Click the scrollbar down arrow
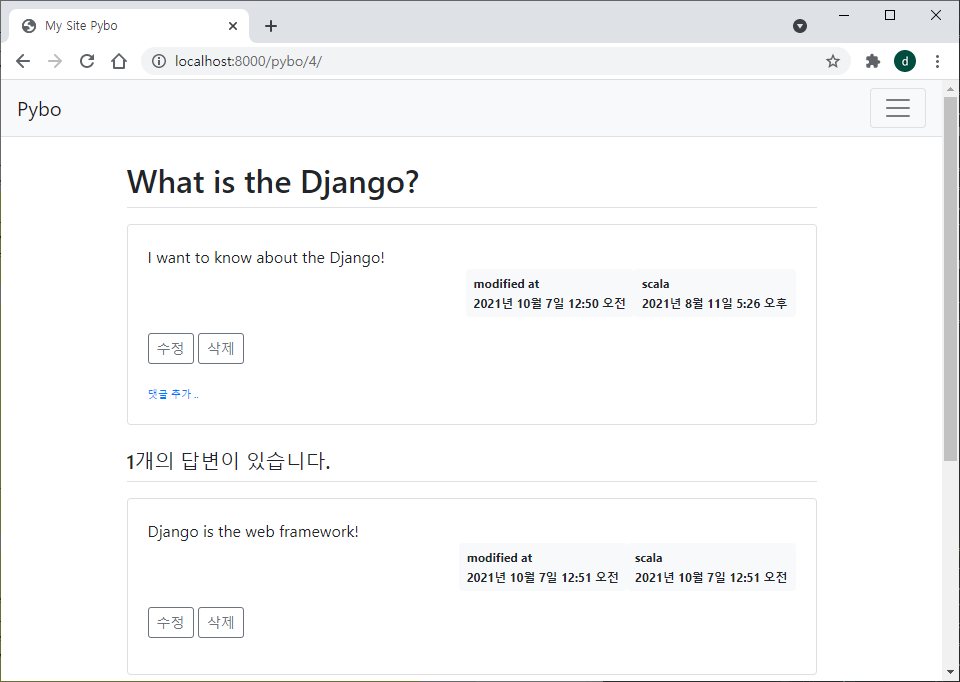 tap(950, 673)
